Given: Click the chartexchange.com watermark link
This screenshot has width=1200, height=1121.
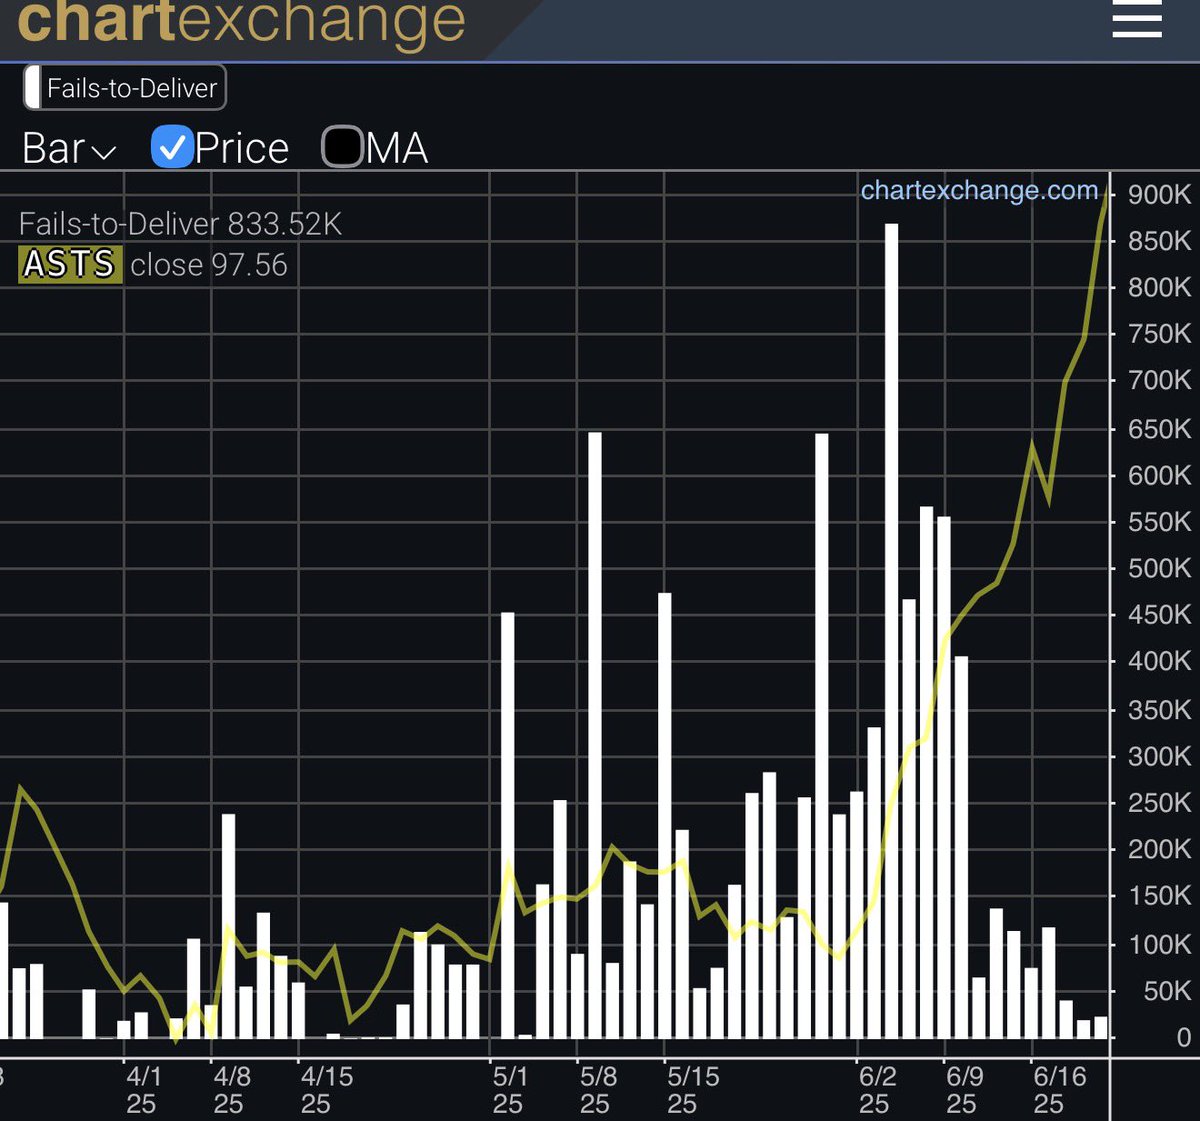Looking at the screenshot, I should [x=979, y=190].
